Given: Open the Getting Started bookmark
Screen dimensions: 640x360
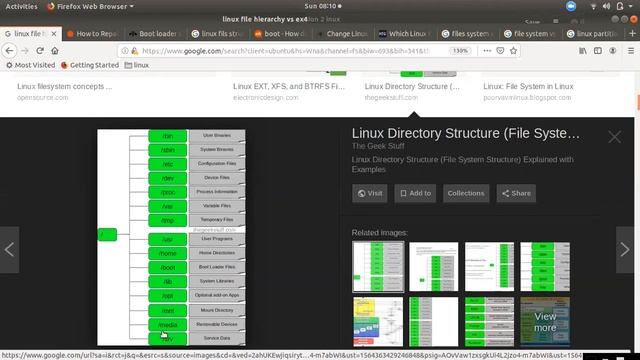Looking at the screenshot, I should (x=90, y=65).
